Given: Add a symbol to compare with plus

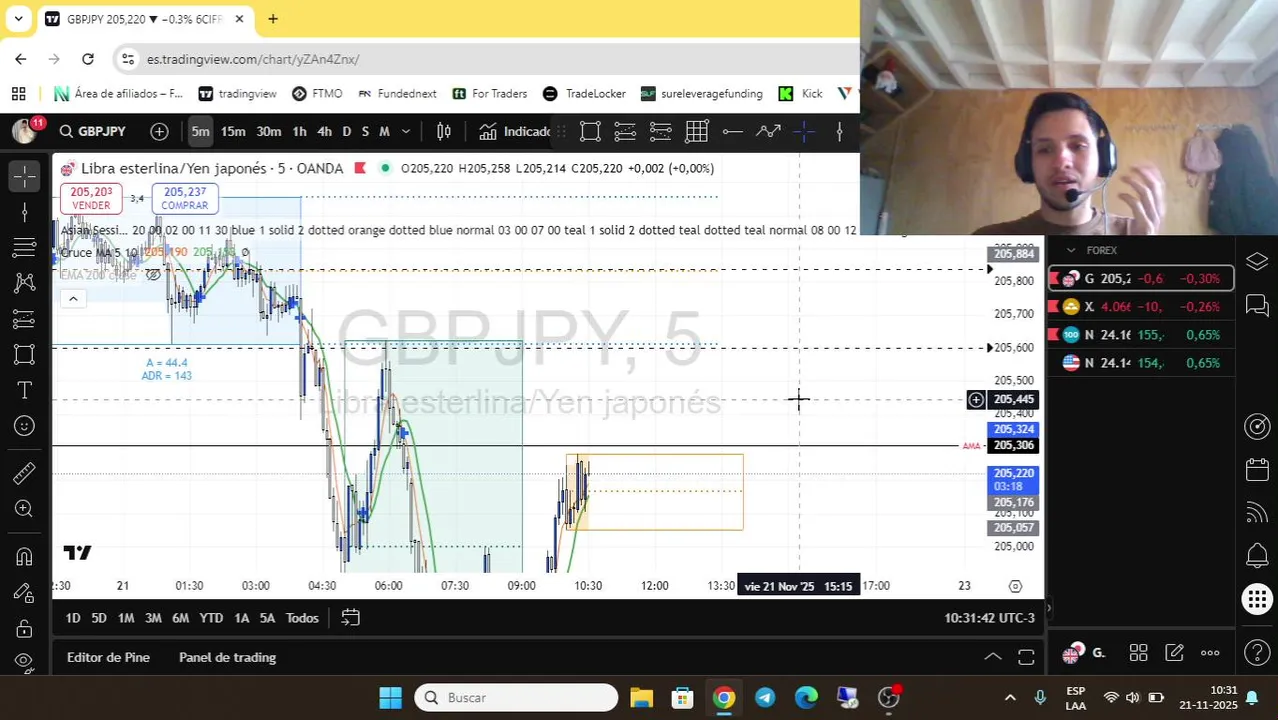Looking at the screenshot, I should click(159, 131).
